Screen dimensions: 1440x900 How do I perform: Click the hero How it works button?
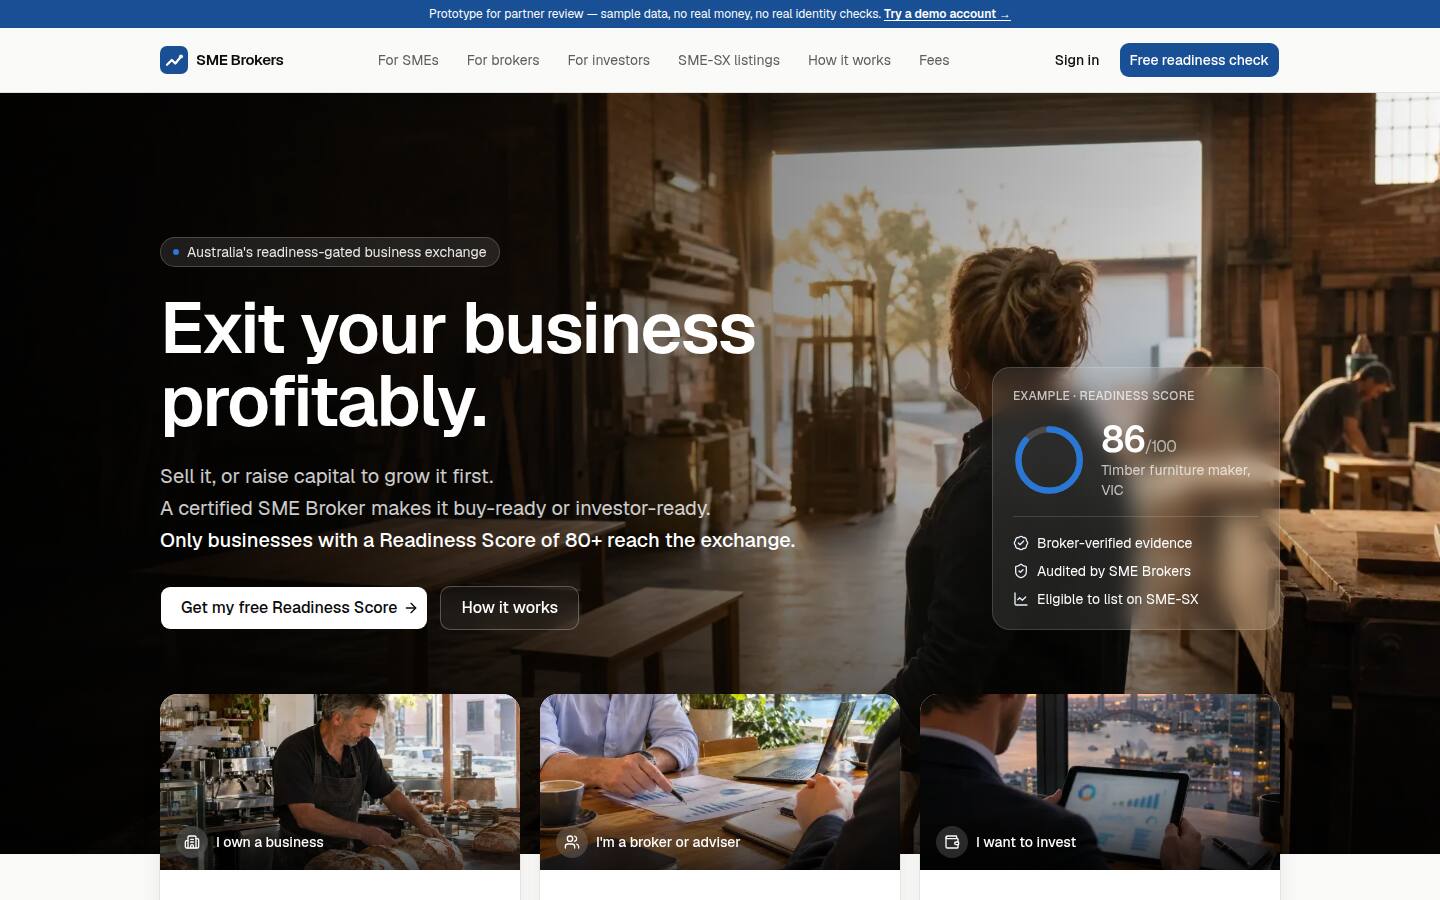click(509, 608)
